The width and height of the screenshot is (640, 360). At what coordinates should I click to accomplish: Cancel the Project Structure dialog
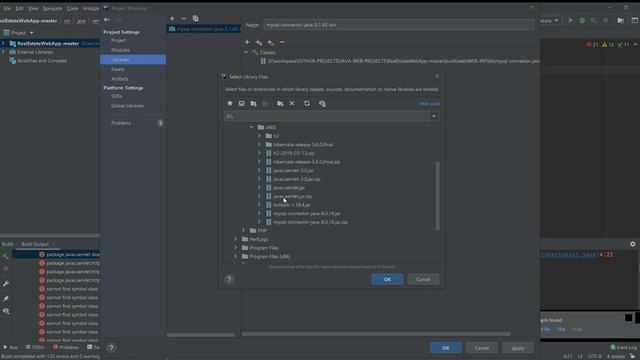(482, 348)
